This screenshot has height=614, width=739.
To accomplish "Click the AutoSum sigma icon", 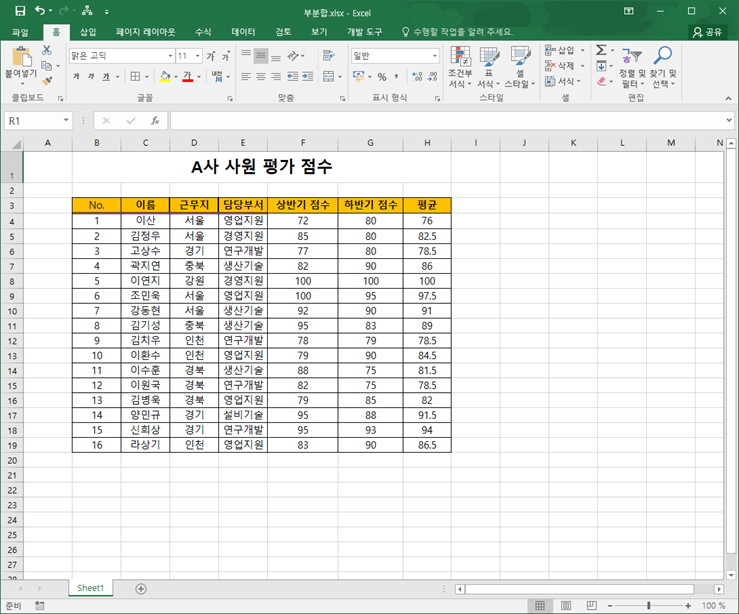I will [601, 50].
